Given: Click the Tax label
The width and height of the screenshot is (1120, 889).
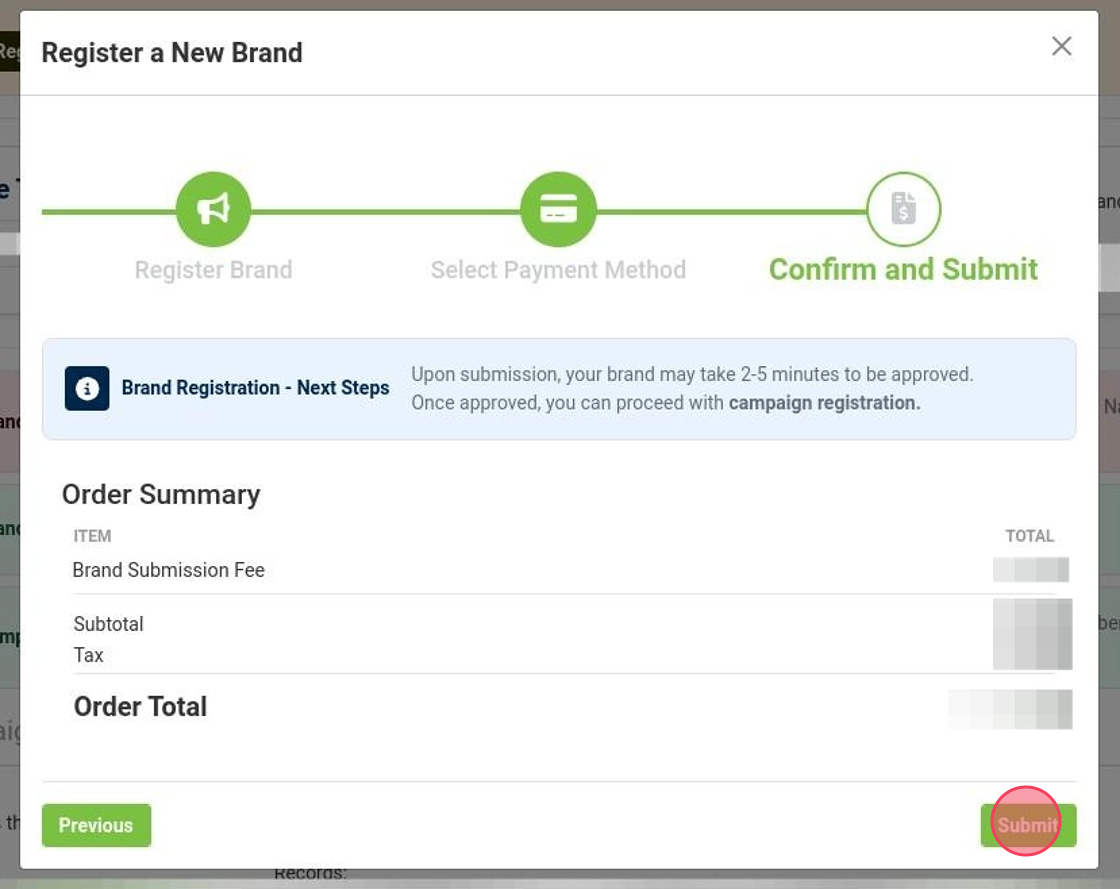Looking at the screenshot, I should click(88, 655).
